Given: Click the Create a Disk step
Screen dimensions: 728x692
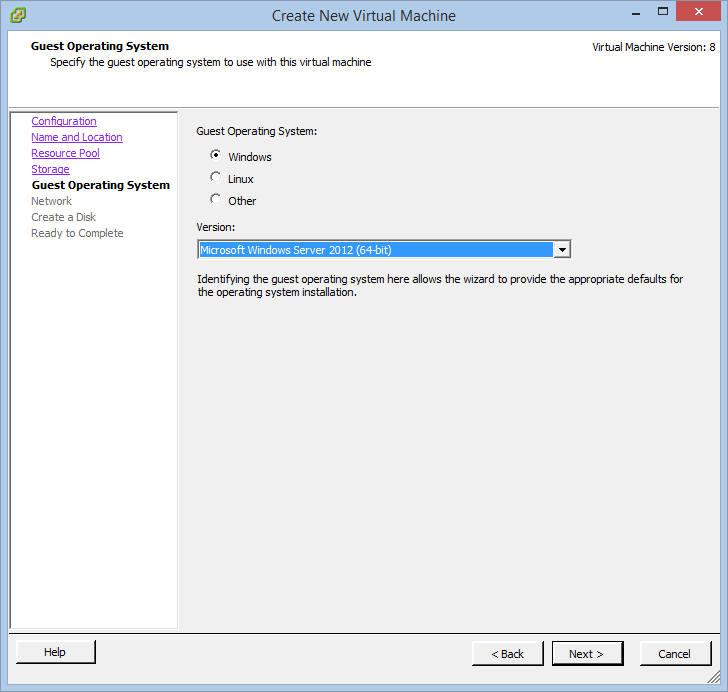Looking at the screenshot, I should pyautogui.click(x=63, y=217).
